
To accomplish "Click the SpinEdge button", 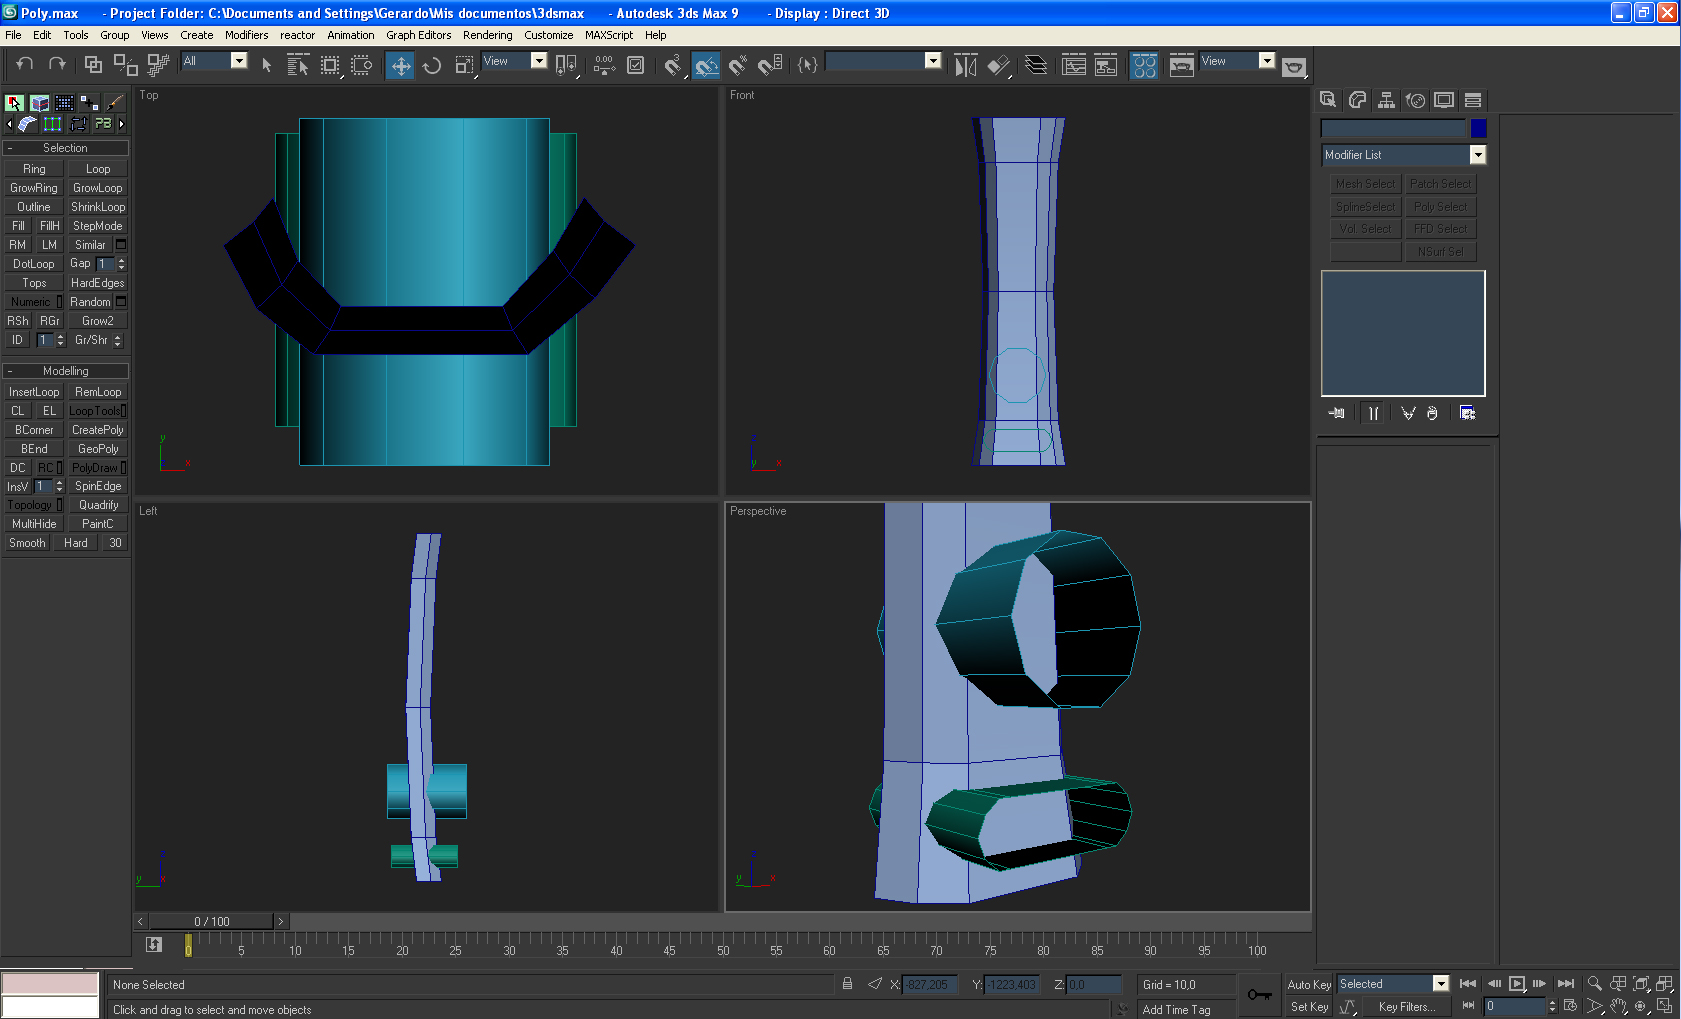I will pos(98,486).
